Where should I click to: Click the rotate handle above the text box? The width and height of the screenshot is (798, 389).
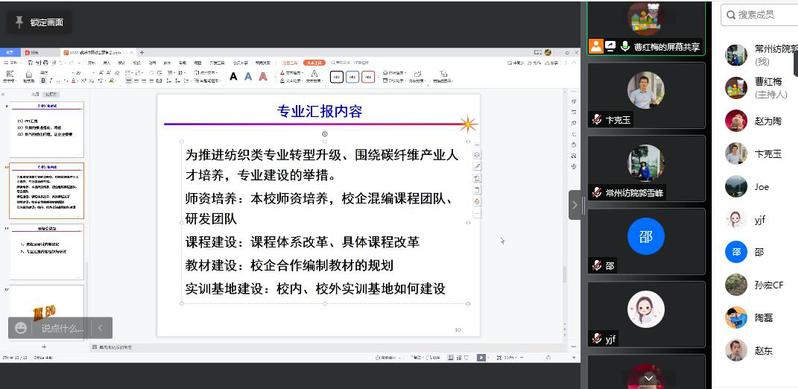point(325,134)
